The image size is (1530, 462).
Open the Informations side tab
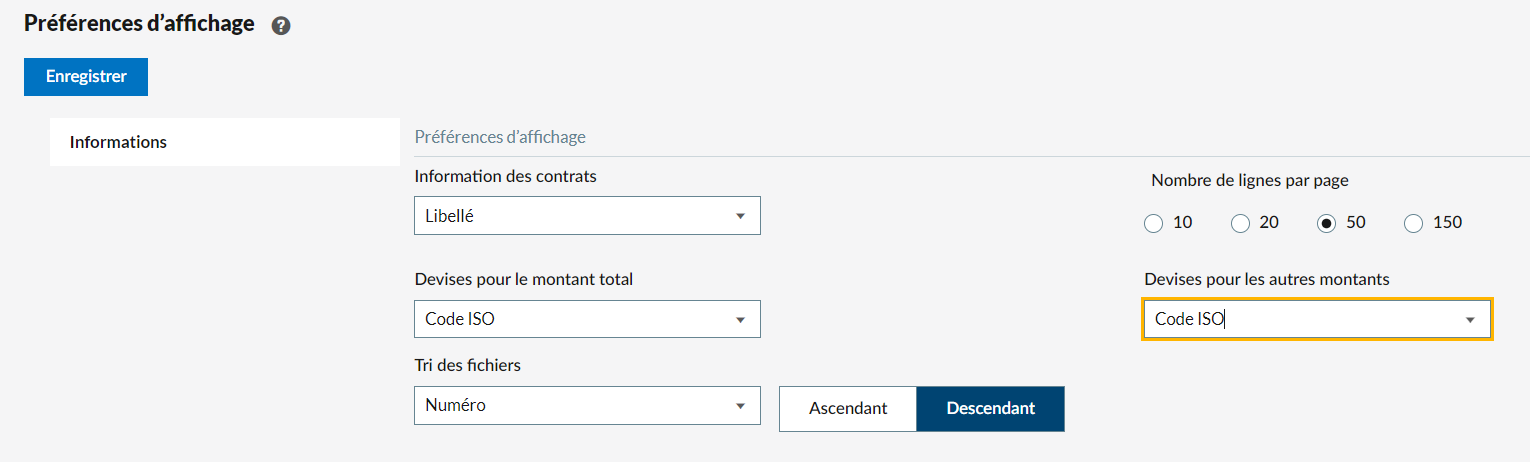[118, 142]
